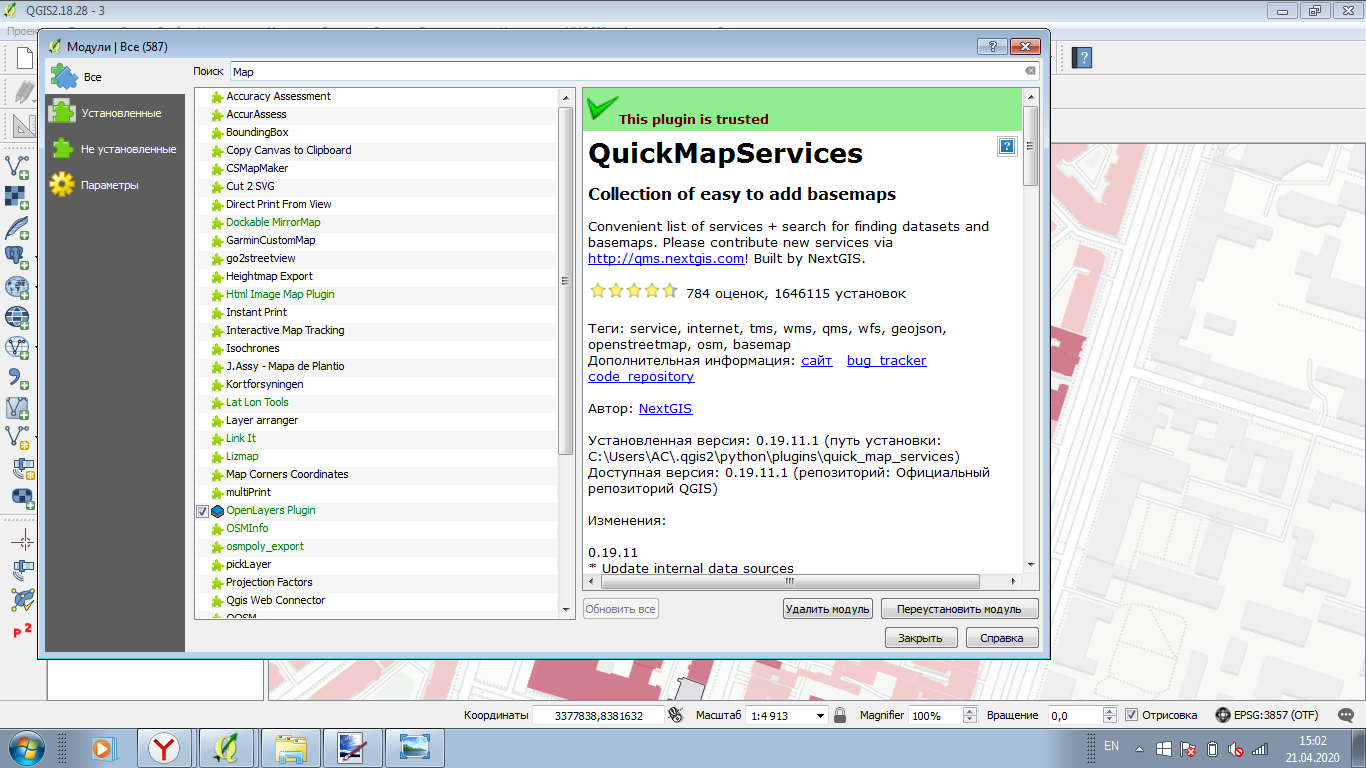Click the Закрыть button
The image size is (1366, 768).
click(921, 637)
